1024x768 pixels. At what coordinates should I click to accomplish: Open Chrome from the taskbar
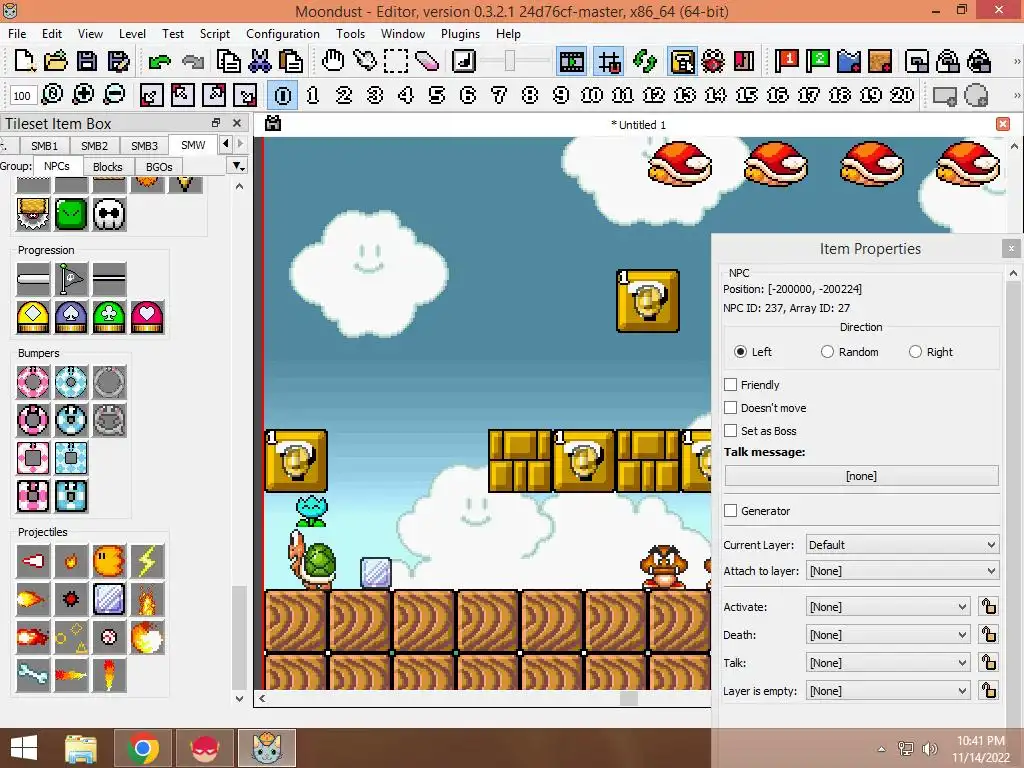(x=143, y=748)
